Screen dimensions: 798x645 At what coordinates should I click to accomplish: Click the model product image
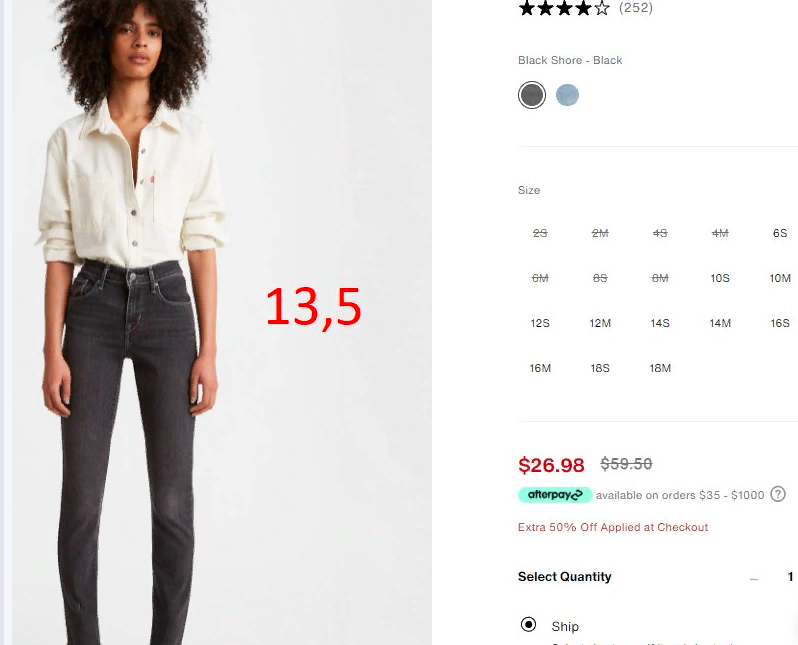pyautogui.click(x=222, y=322)
